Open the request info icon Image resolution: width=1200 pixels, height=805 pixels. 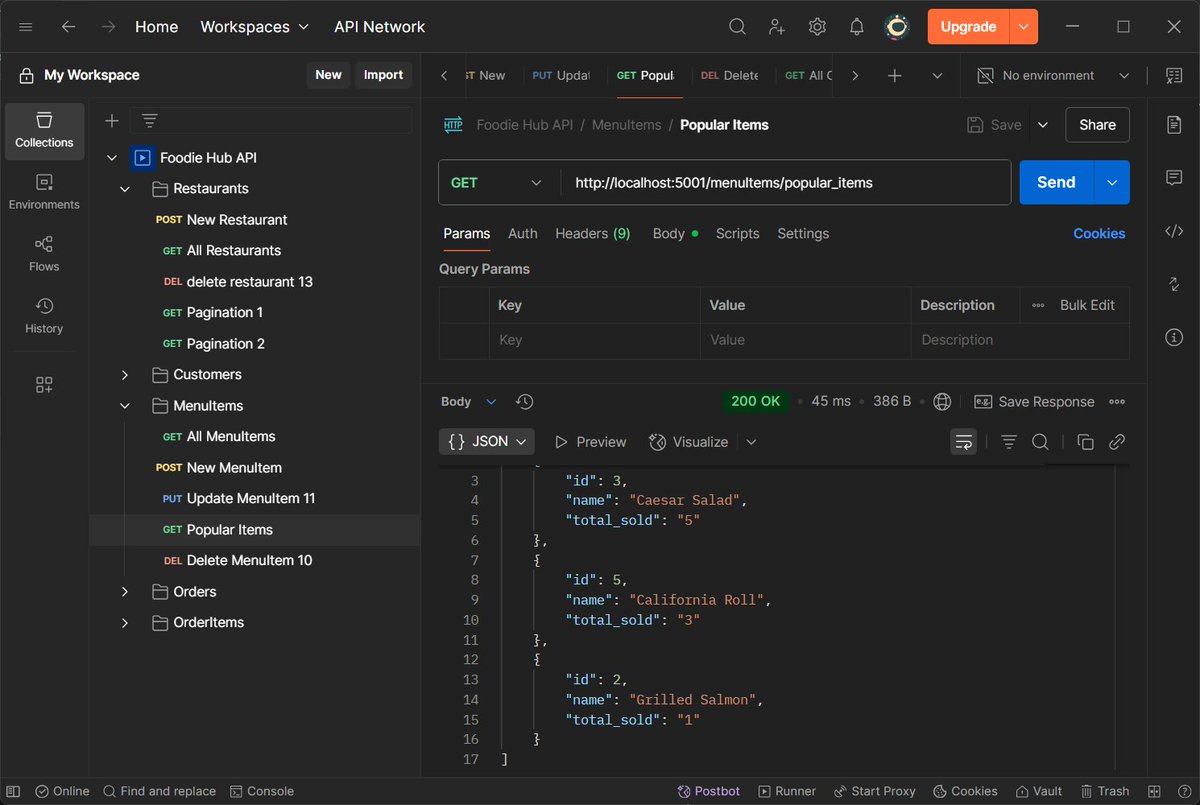click(x=1174, y=338)
